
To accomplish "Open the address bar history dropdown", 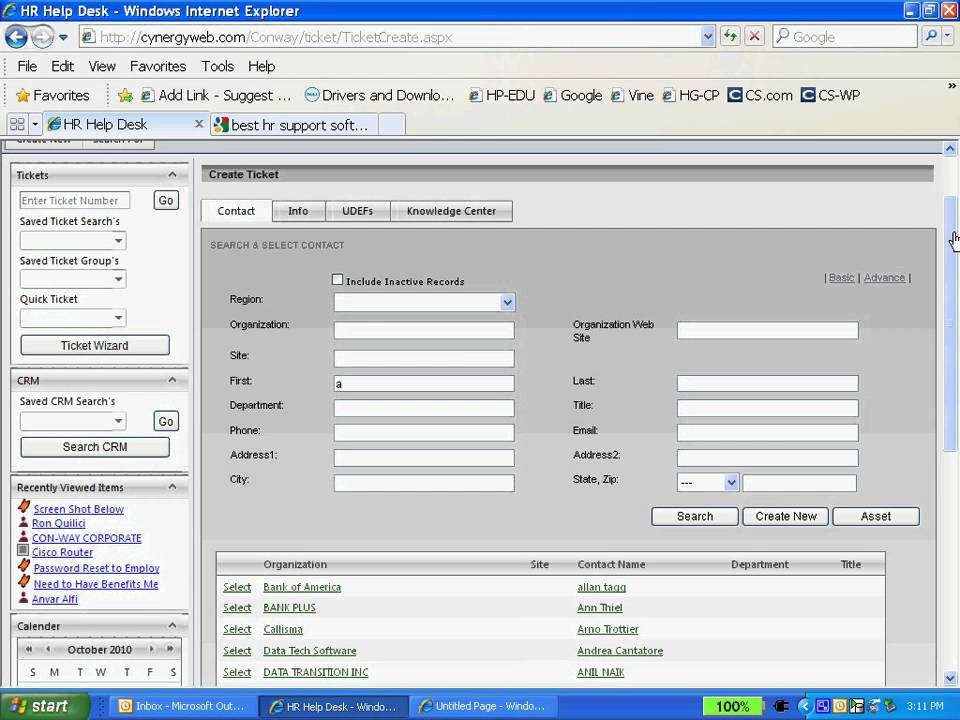I will 707,37.
